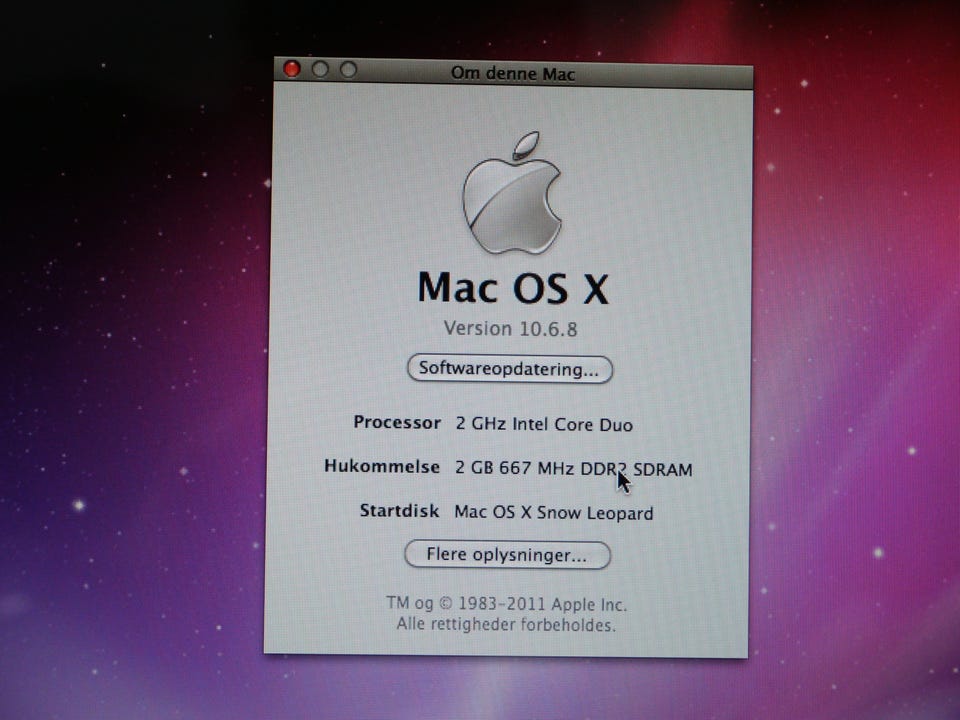The height and width of the screenshot is (720, 960).
Task: Click the Om denne Mac window title
Action: pyautogui.click(x=513, y=74)
